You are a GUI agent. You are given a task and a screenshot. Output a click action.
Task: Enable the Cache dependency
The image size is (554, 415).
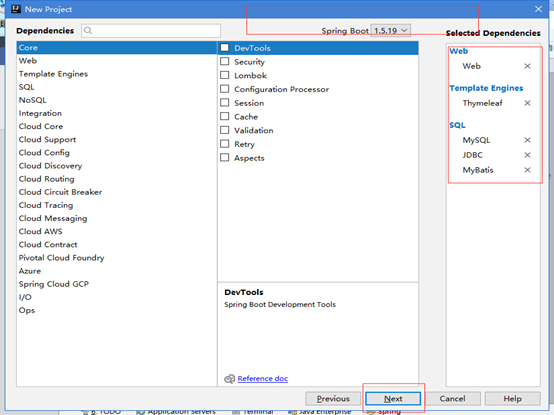(x=225, y=117)
